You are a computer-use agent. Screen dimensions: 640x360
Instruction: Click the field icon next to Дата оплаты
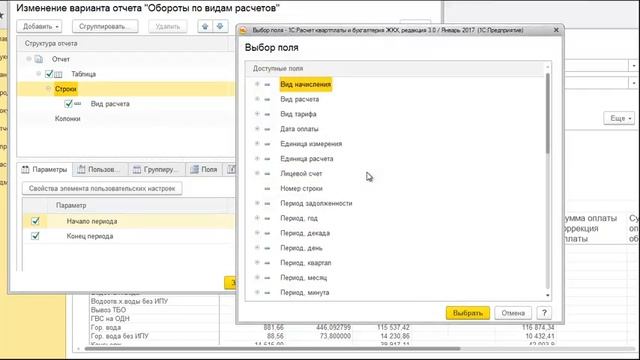267,129
